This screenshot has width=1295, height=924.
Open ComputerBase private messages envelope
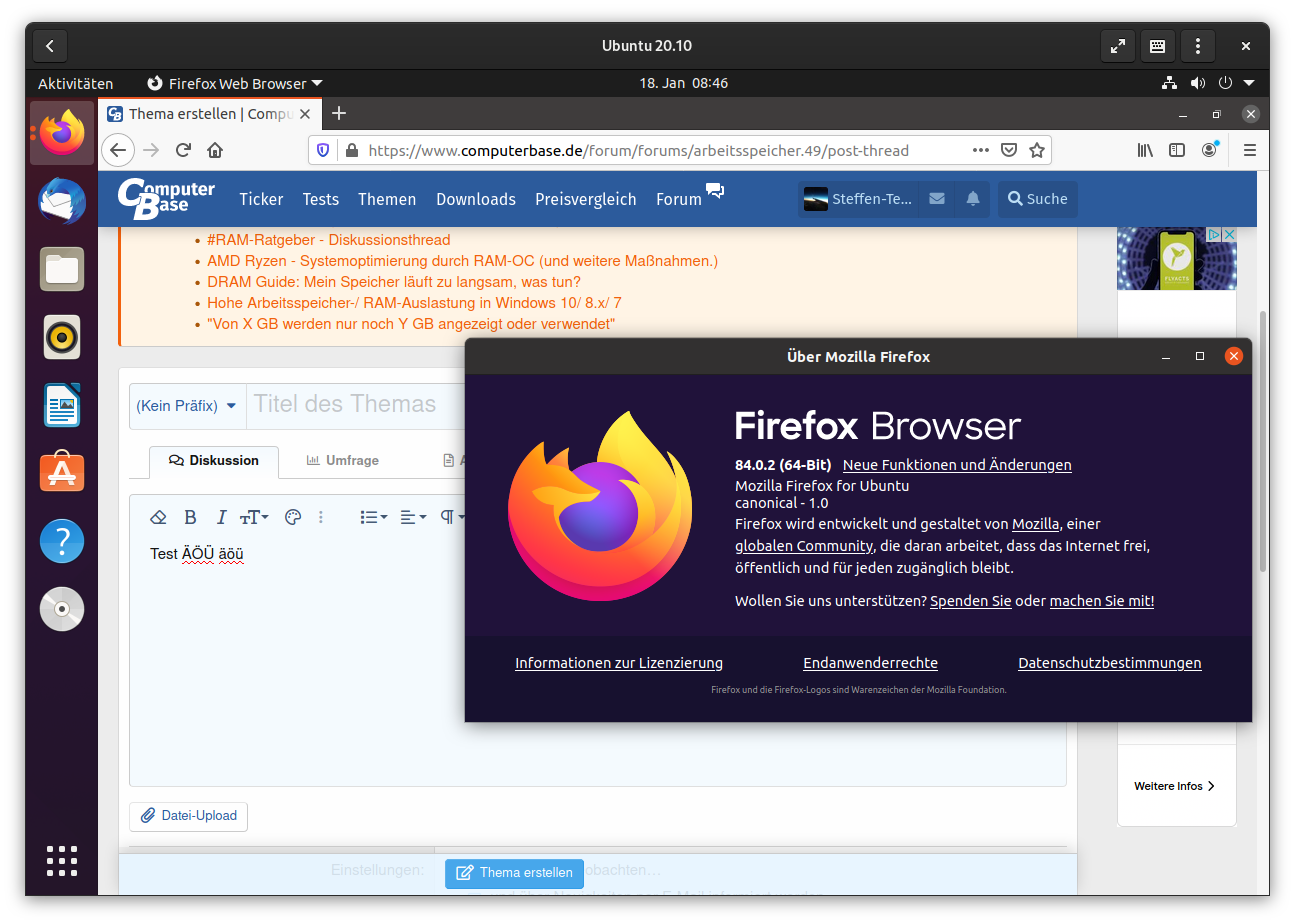[937, 199]
